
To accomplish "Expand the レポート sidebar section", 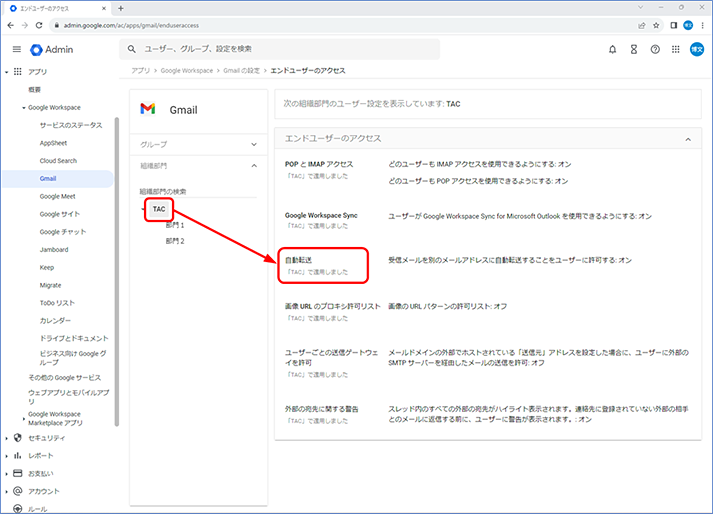I will coord(6,456).
